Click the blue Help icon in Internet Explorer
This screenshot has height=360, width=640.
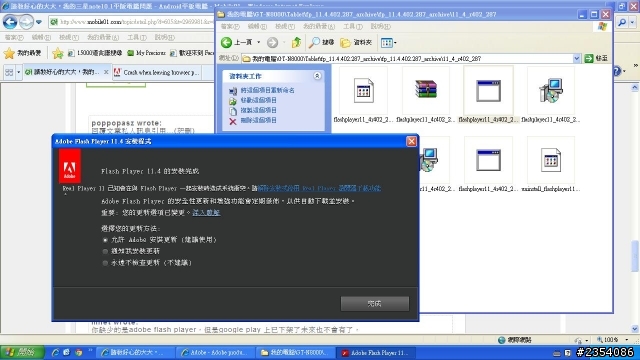[x=617, y=72]
